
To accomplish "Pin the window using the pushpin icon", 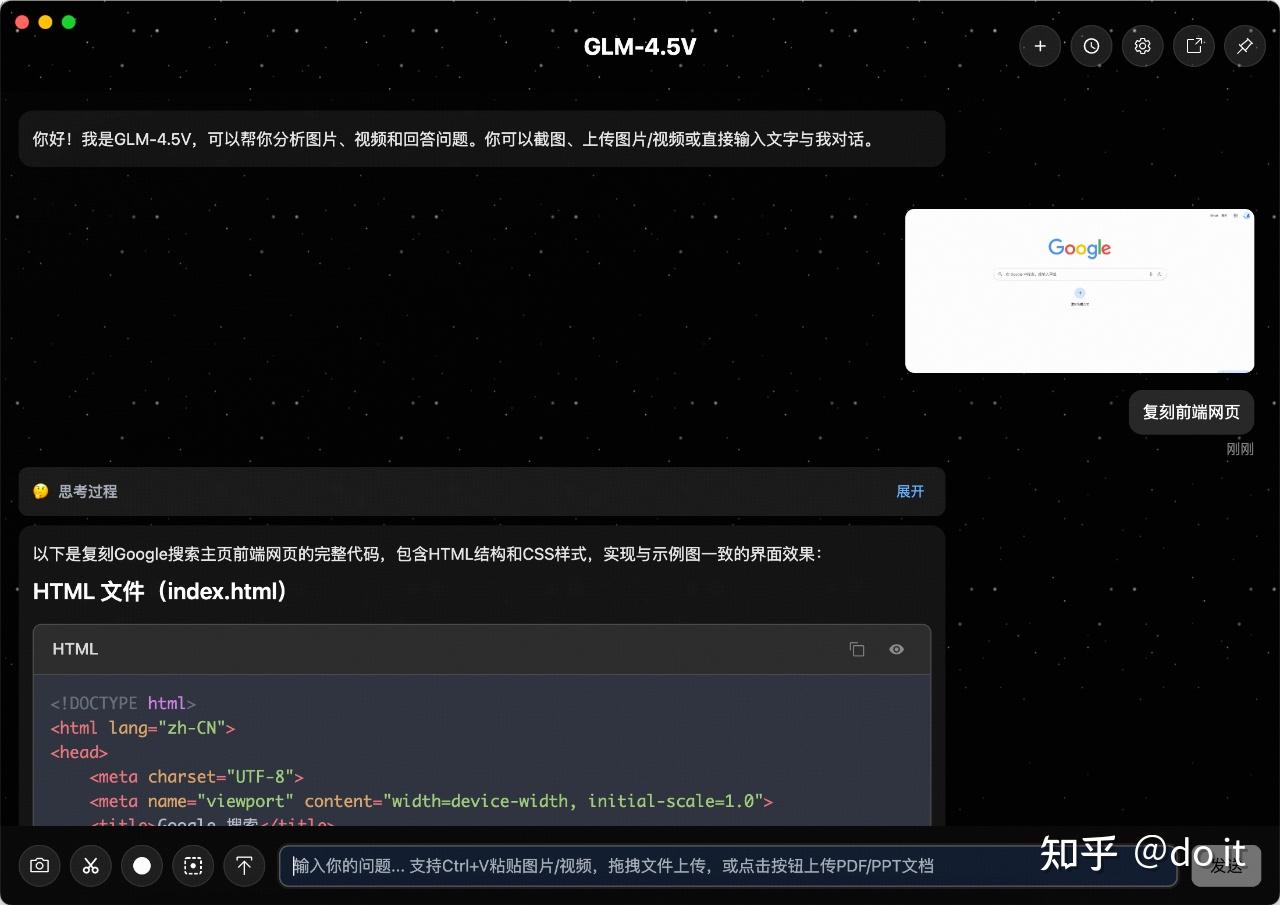I will point(1244,46).
